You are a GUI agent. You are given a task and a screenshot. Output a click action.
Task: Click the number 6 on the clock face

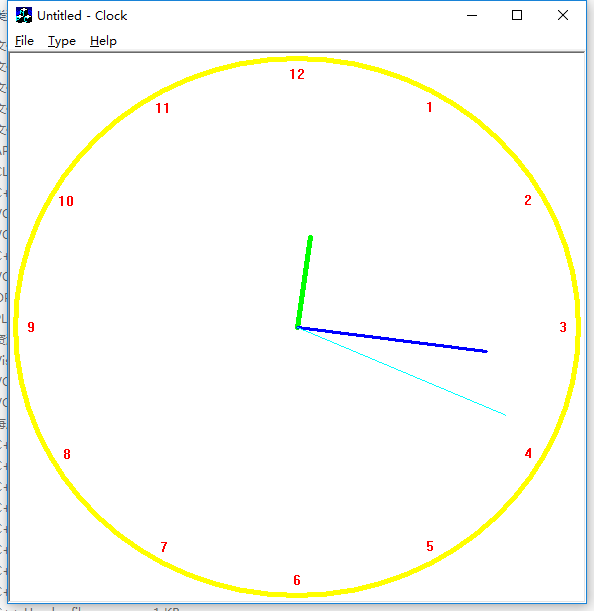297,580
